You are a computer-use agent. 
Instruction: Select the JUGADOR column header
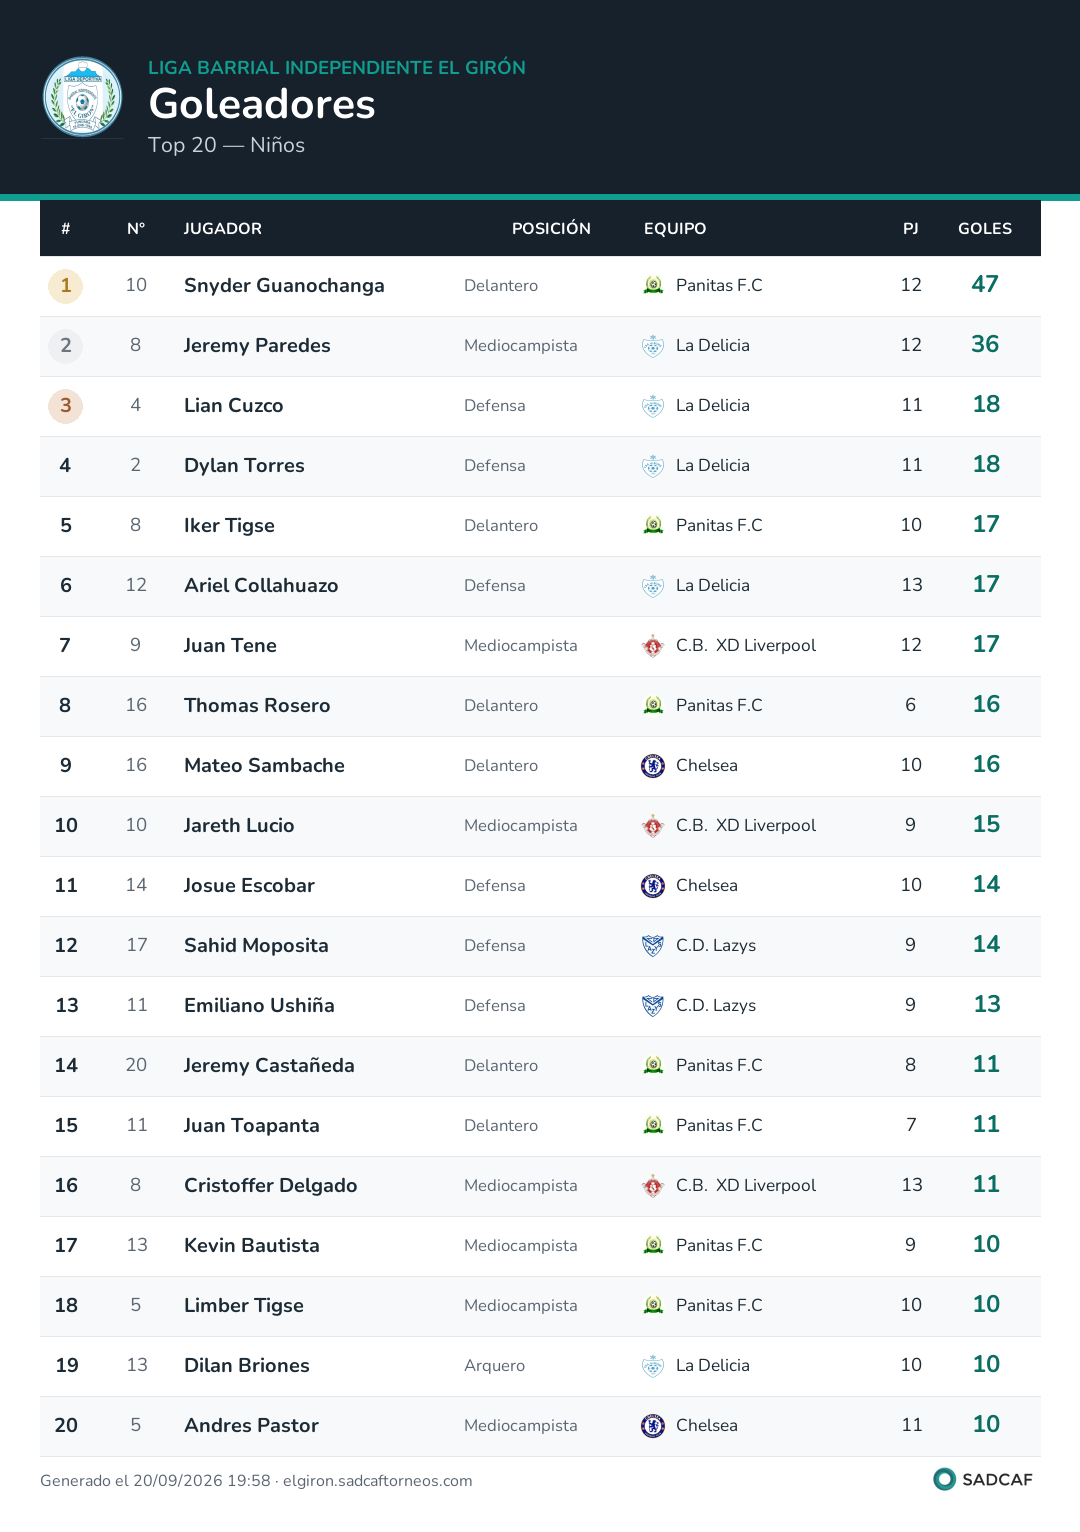pyautogui.click(x=223, y=228)
